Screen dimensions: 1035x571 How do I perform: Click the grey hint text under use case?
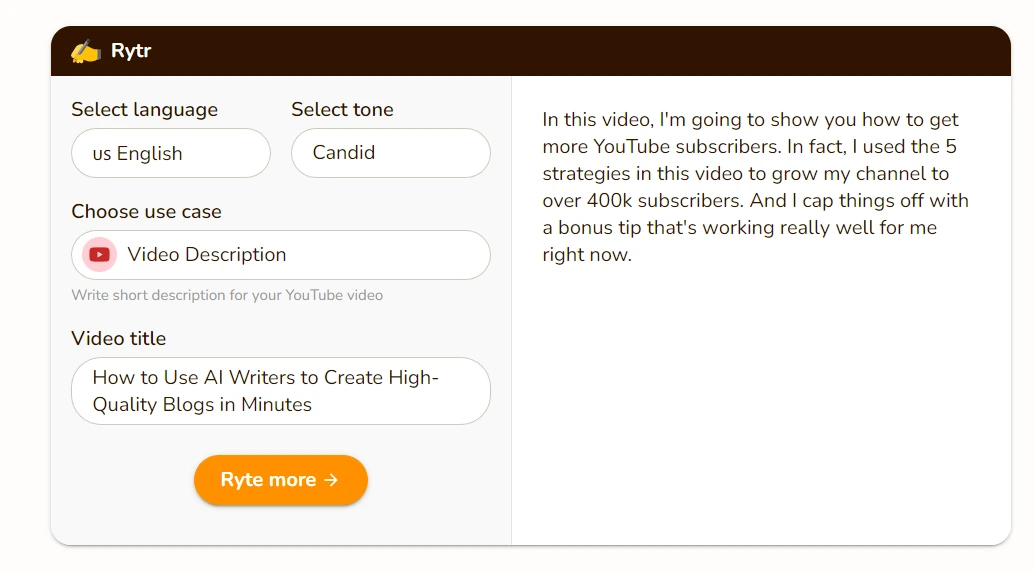[x=227, y=296]
